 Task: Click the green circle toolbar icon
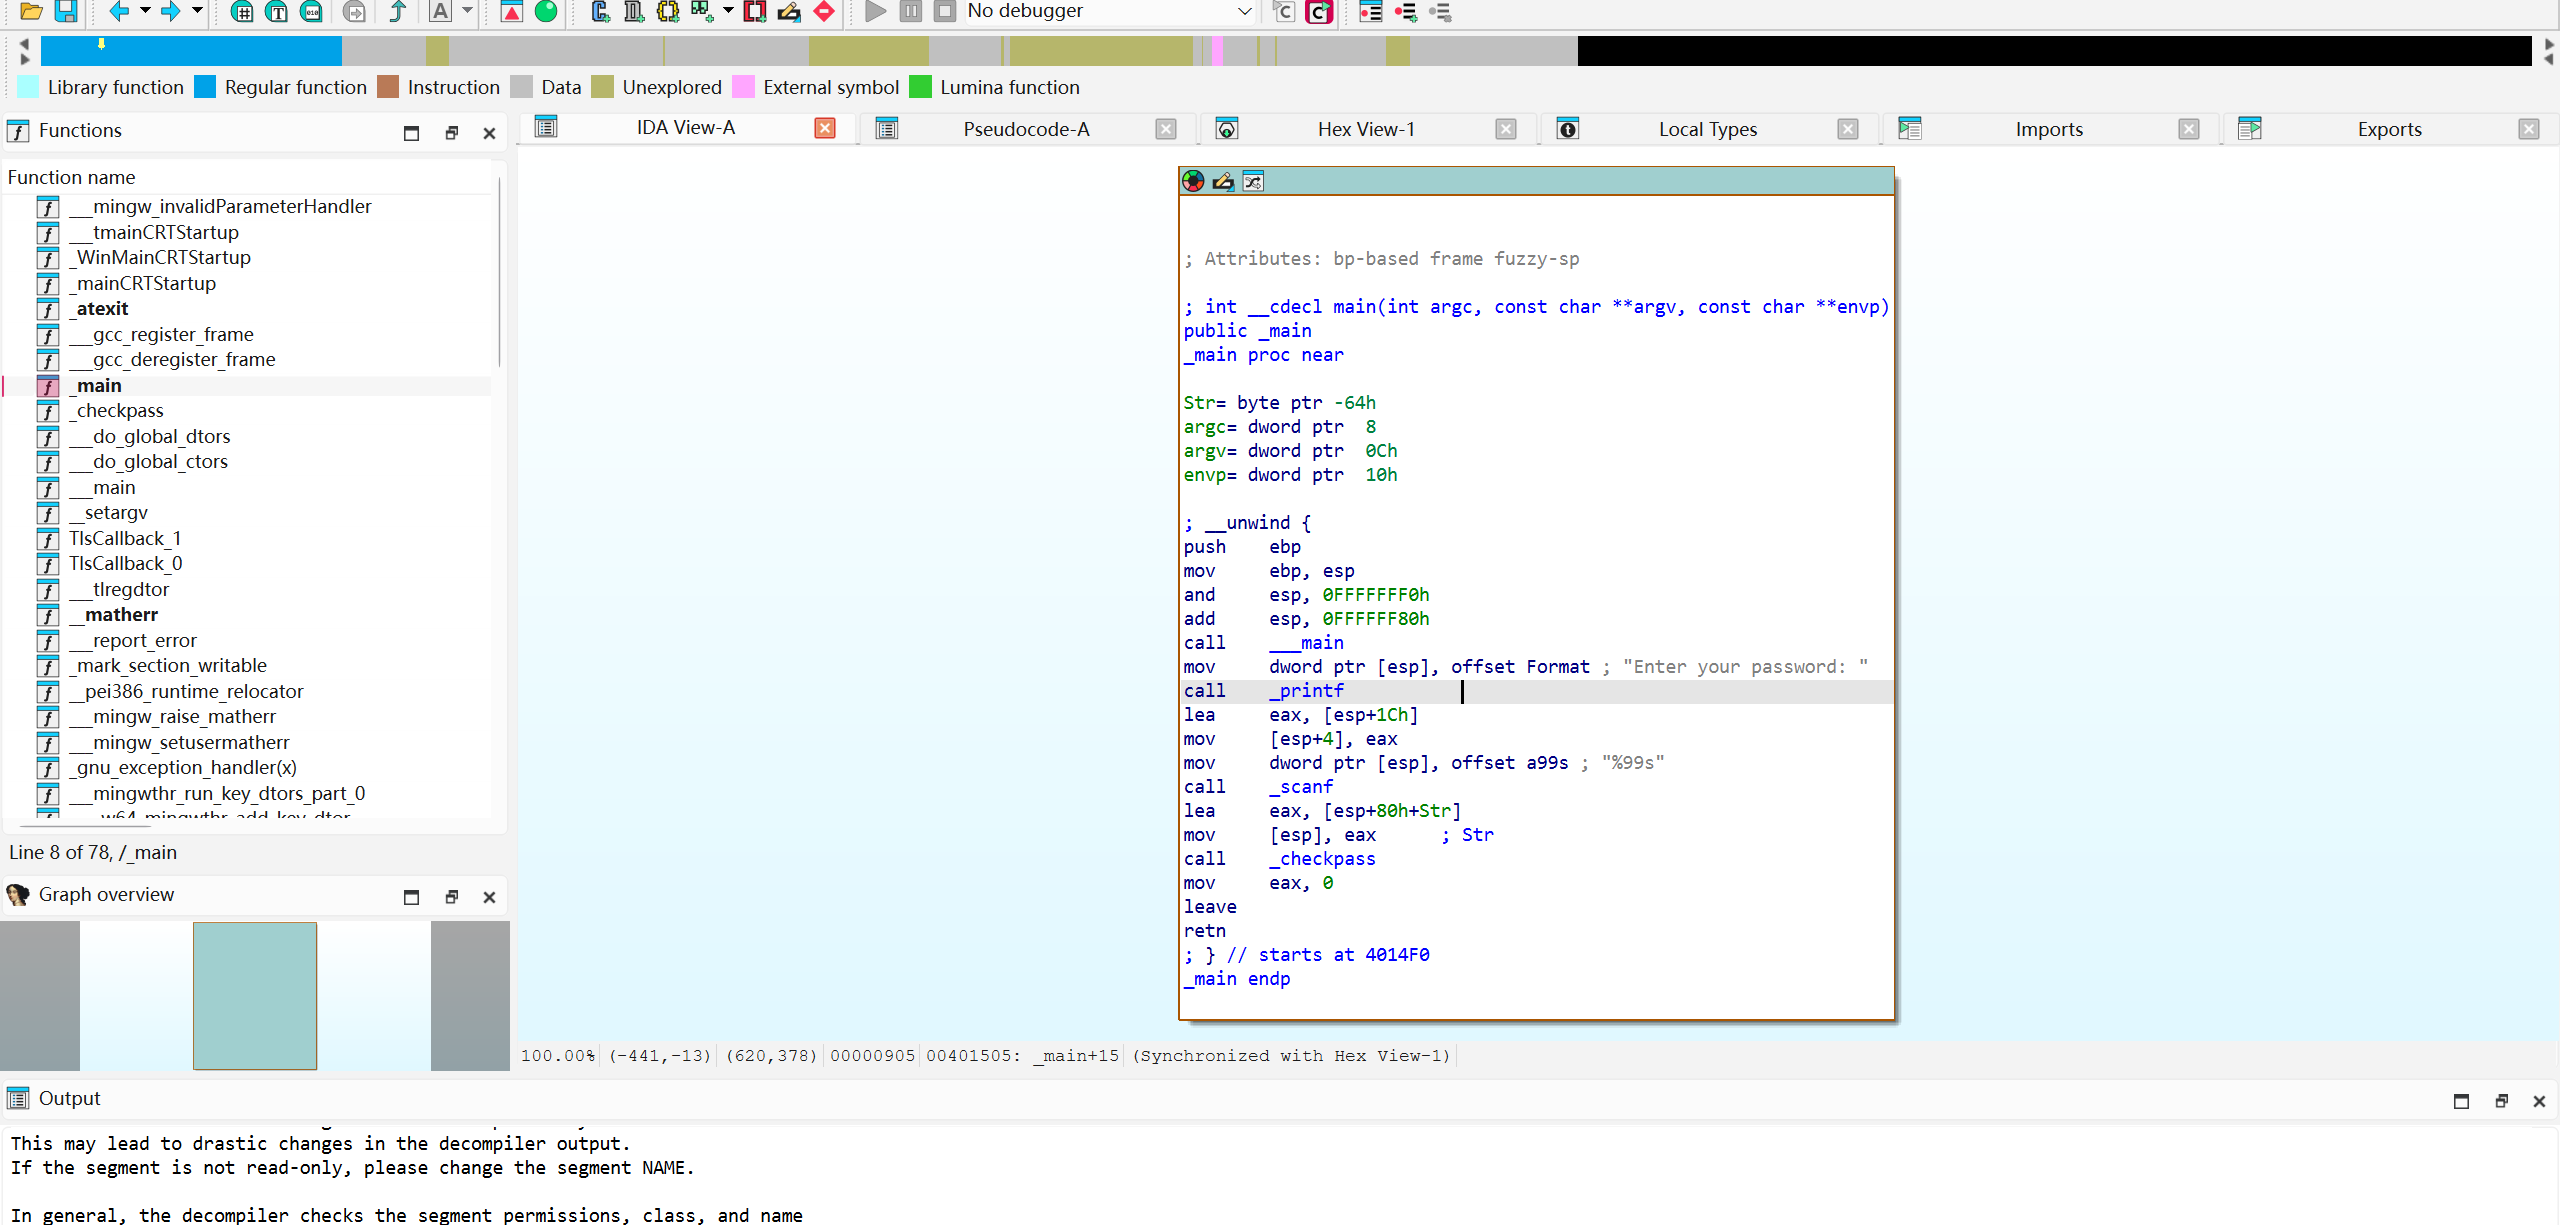pos(546,11)
